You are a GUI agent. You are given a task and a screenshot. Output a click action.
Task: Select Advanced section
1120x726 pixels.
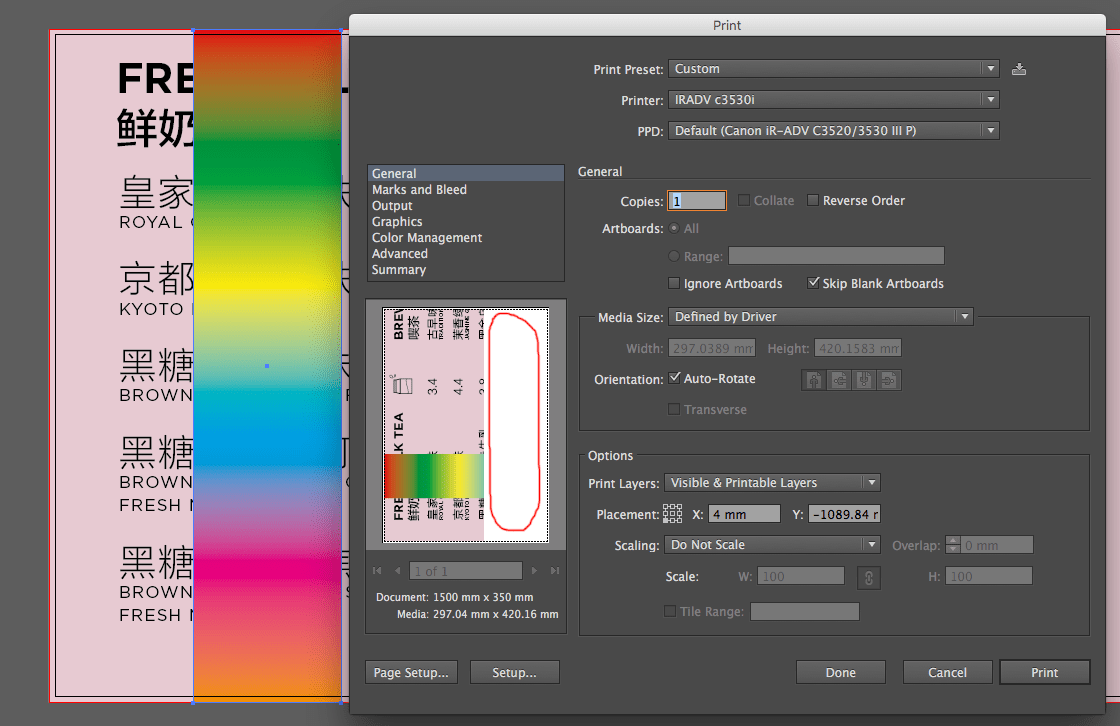(466, 254)
